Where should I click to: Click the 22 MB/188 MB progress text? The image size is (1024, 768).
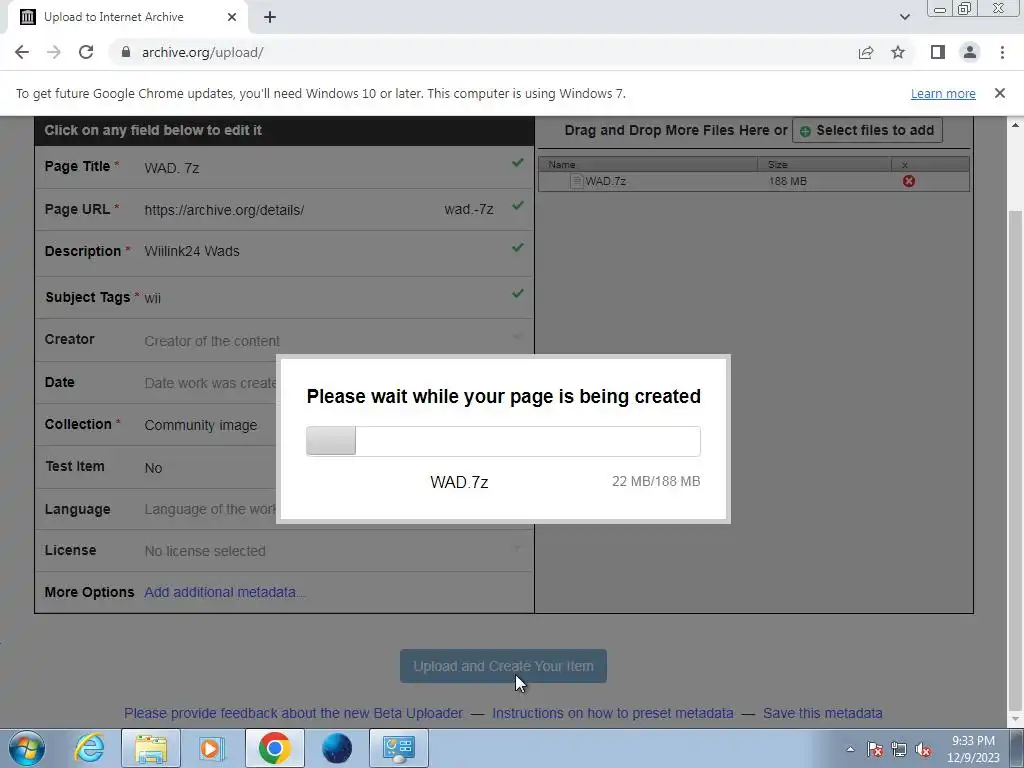tap(656, 481)
